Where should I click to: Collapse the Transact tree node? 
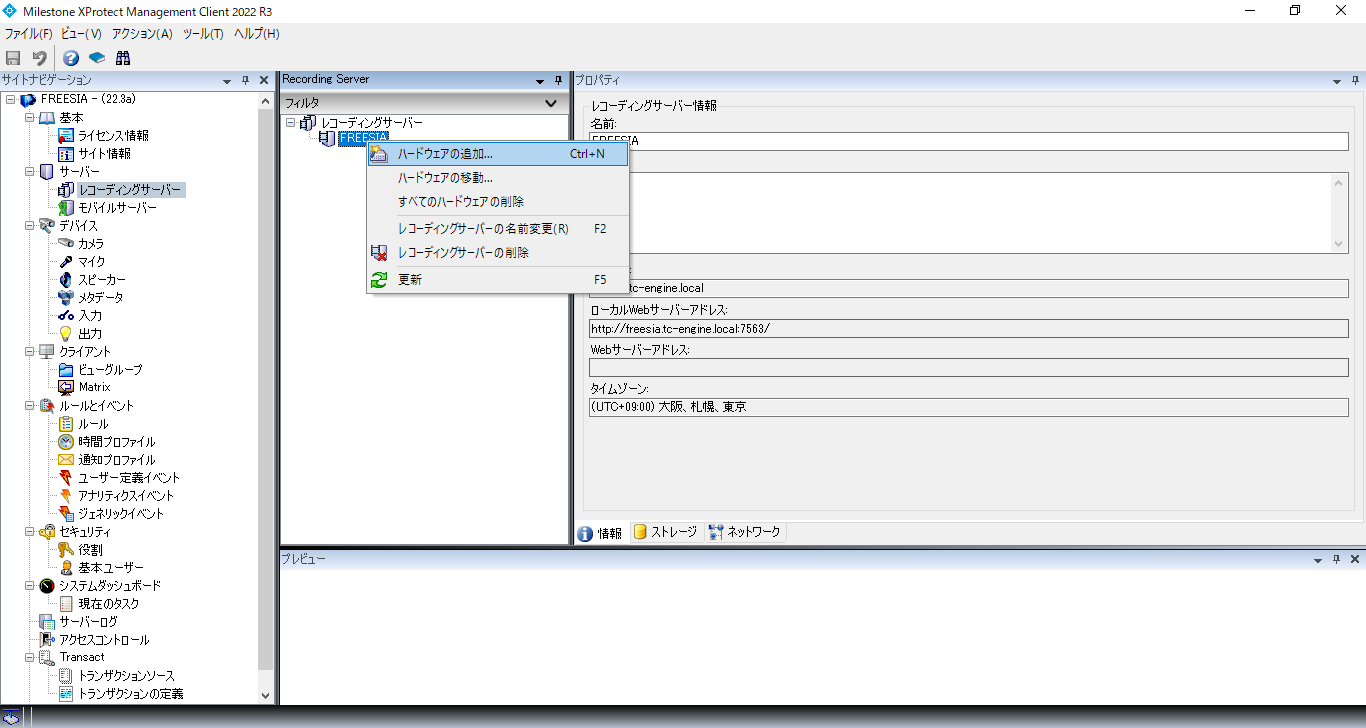coord(30,658)
